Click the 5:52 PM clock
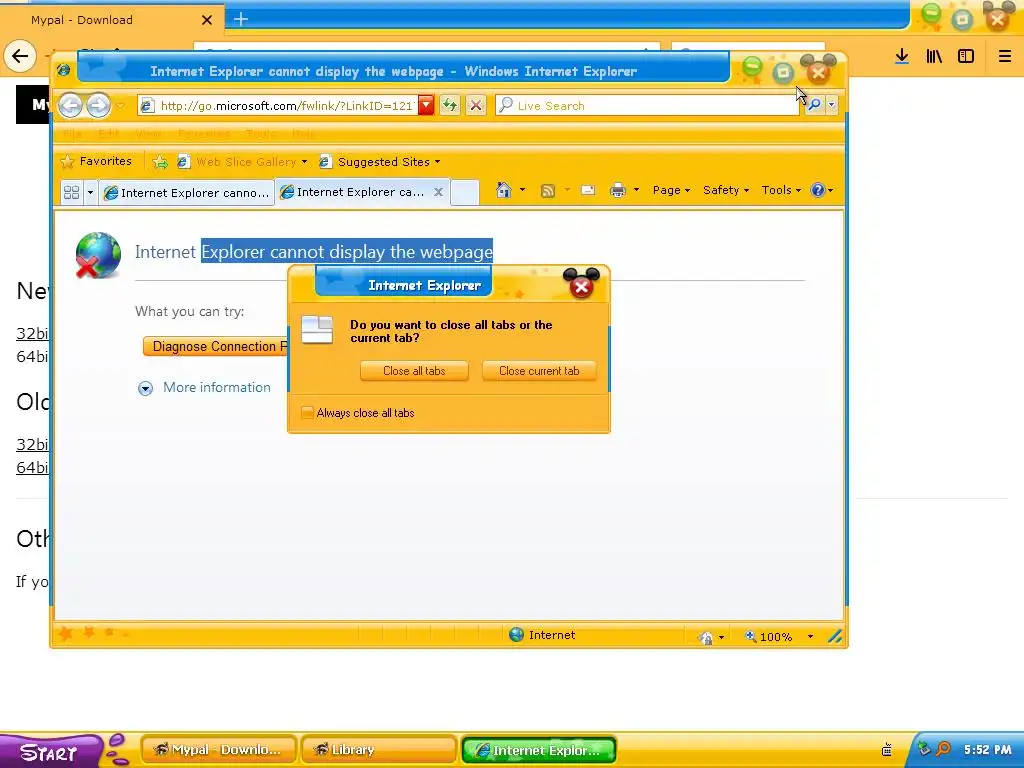1024x768 pixels. pyautogui.click(x=987, y=750)
